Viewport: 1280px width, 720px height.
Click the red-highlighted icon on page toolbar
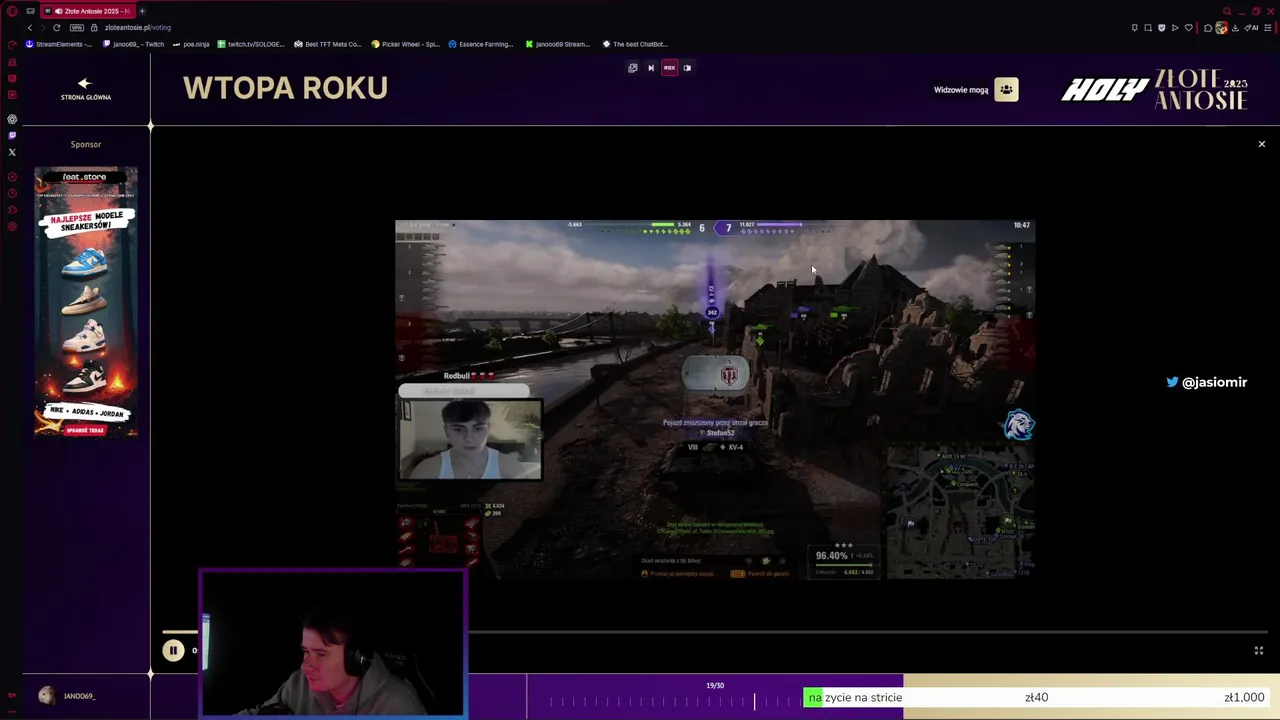(669, 68)
